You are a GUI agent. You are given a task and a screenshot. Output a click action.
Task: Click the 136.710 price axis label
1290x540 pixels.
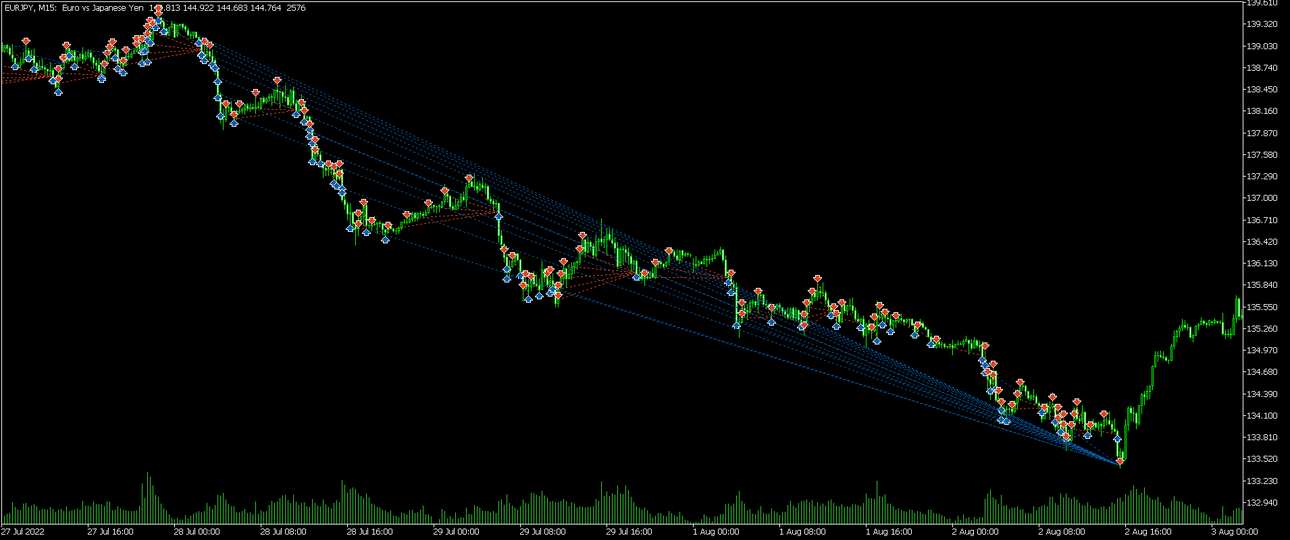1261,220
